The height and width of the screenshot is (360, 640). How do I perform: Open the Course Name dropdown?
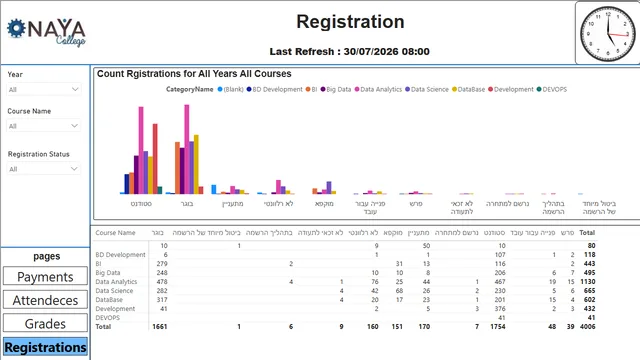[44, 126]
